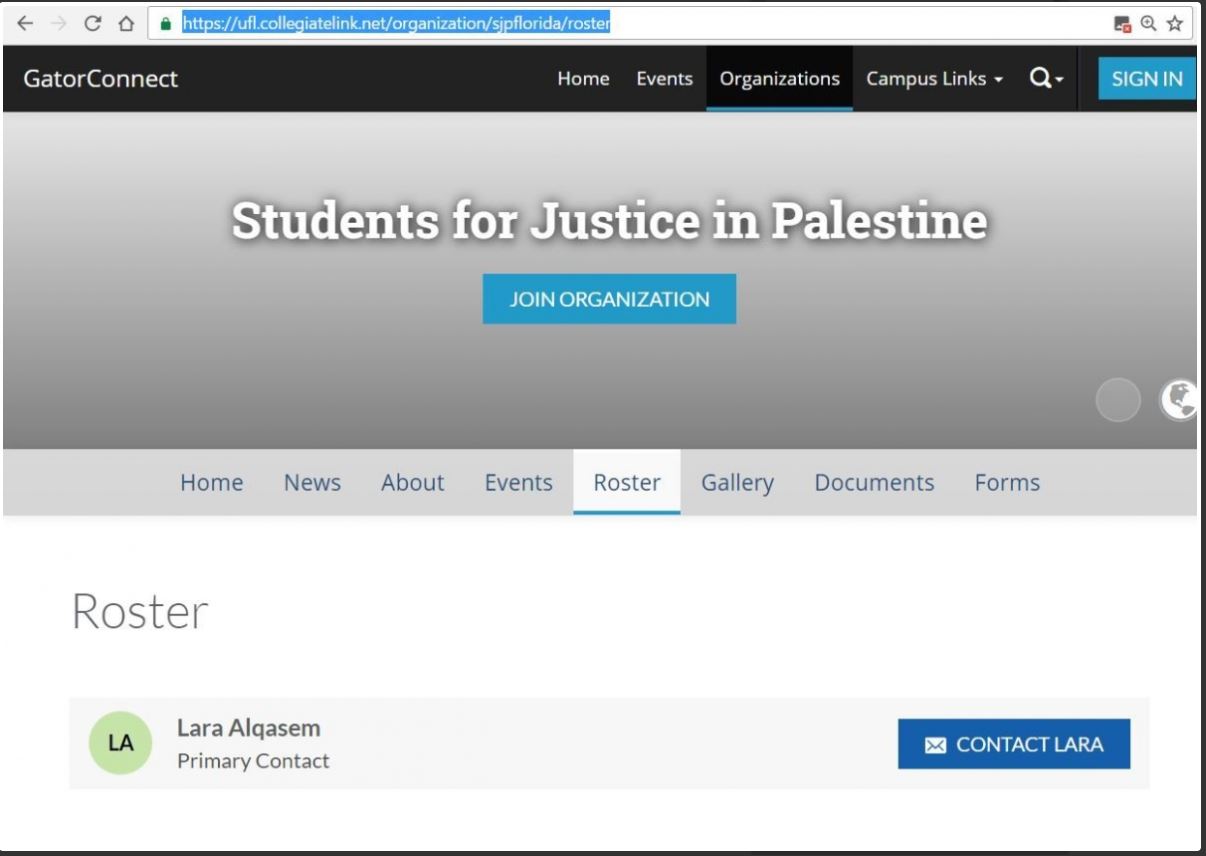This screenshot has width=1206, height=856.
Task: Select the URL in the address bar
Action: 396,23
